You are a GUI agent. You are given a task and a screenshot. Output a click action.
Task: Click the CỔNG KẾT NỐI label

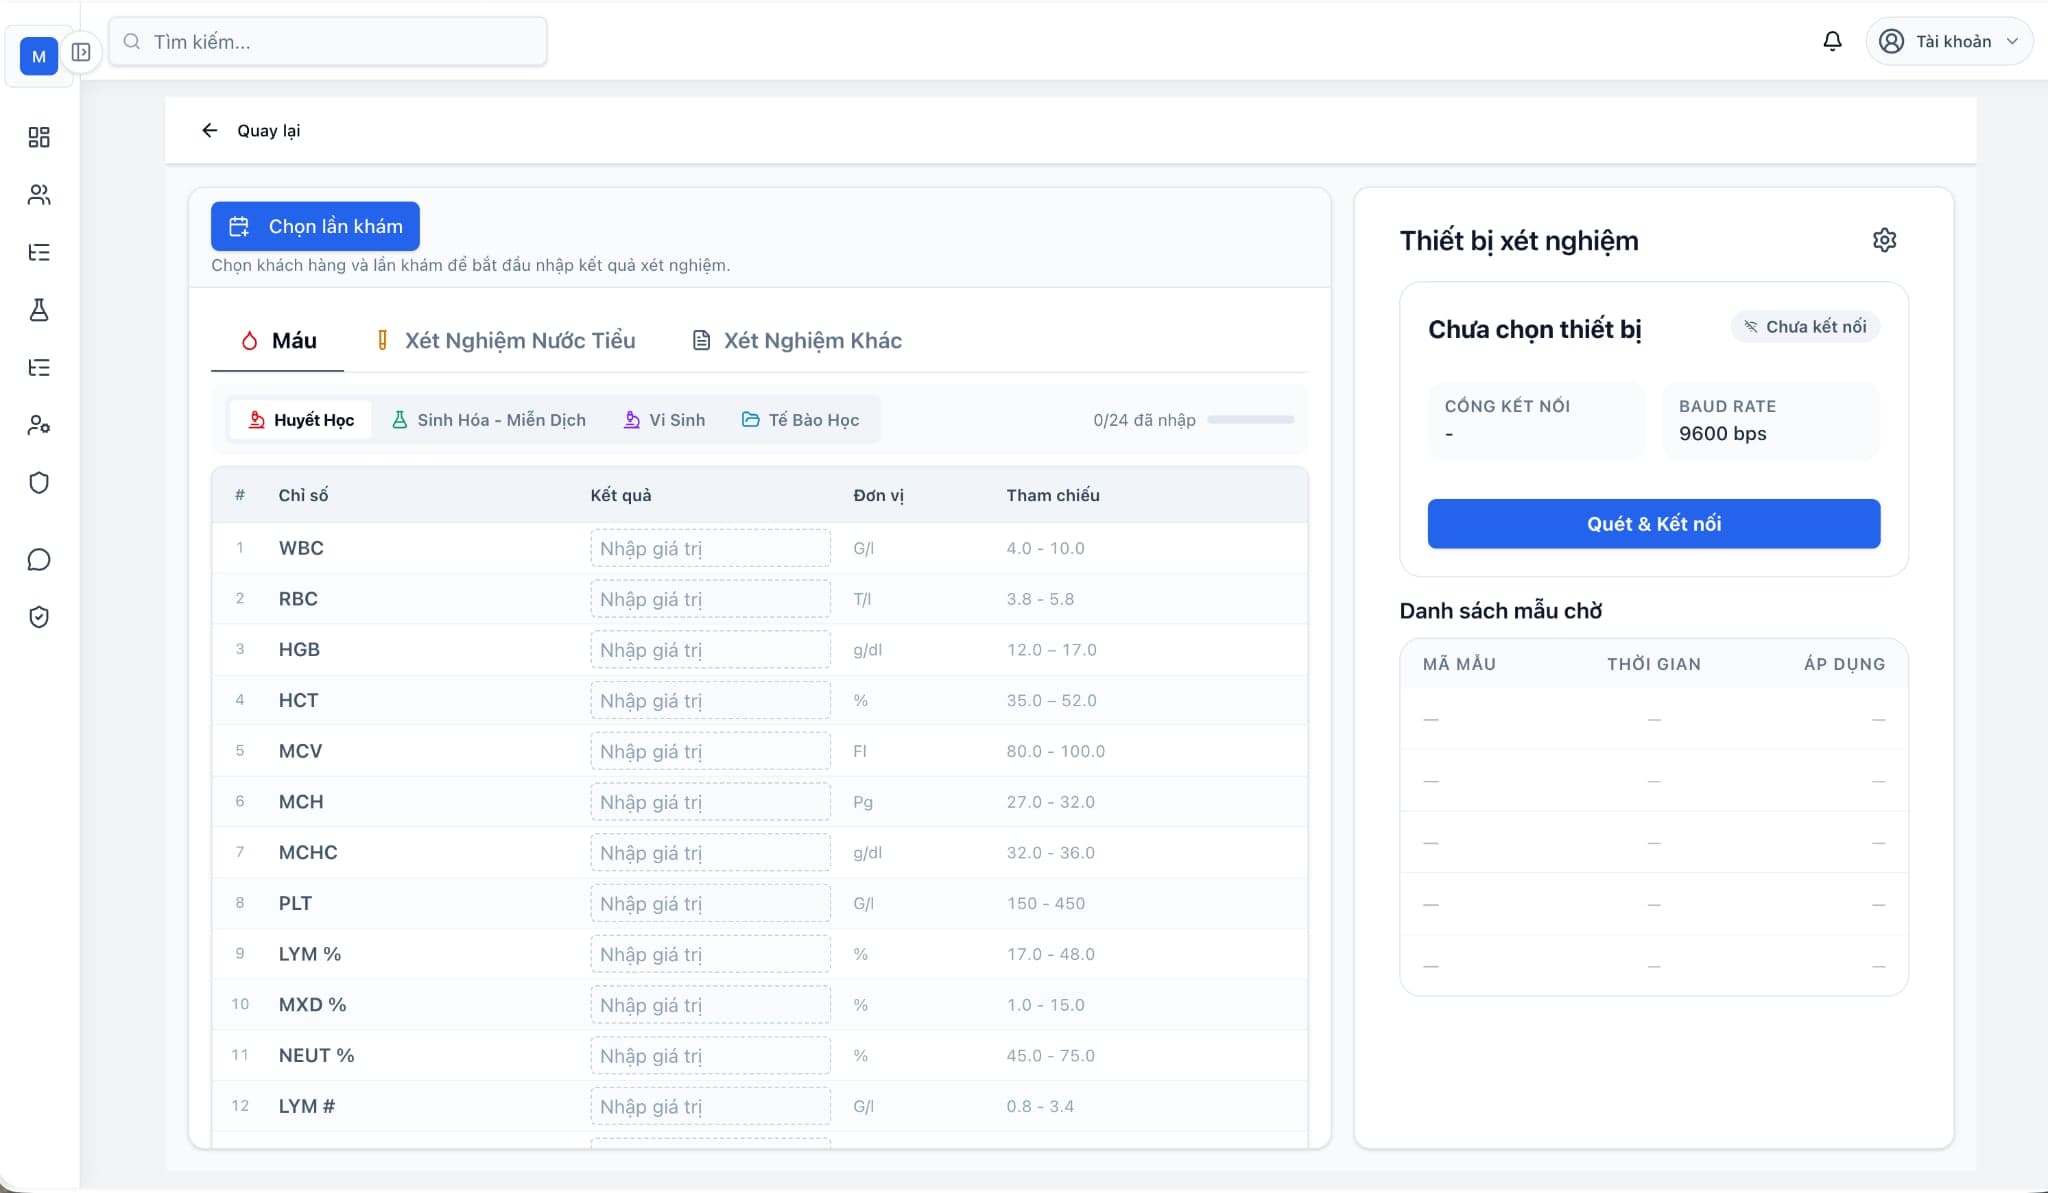pos(1507,406)
